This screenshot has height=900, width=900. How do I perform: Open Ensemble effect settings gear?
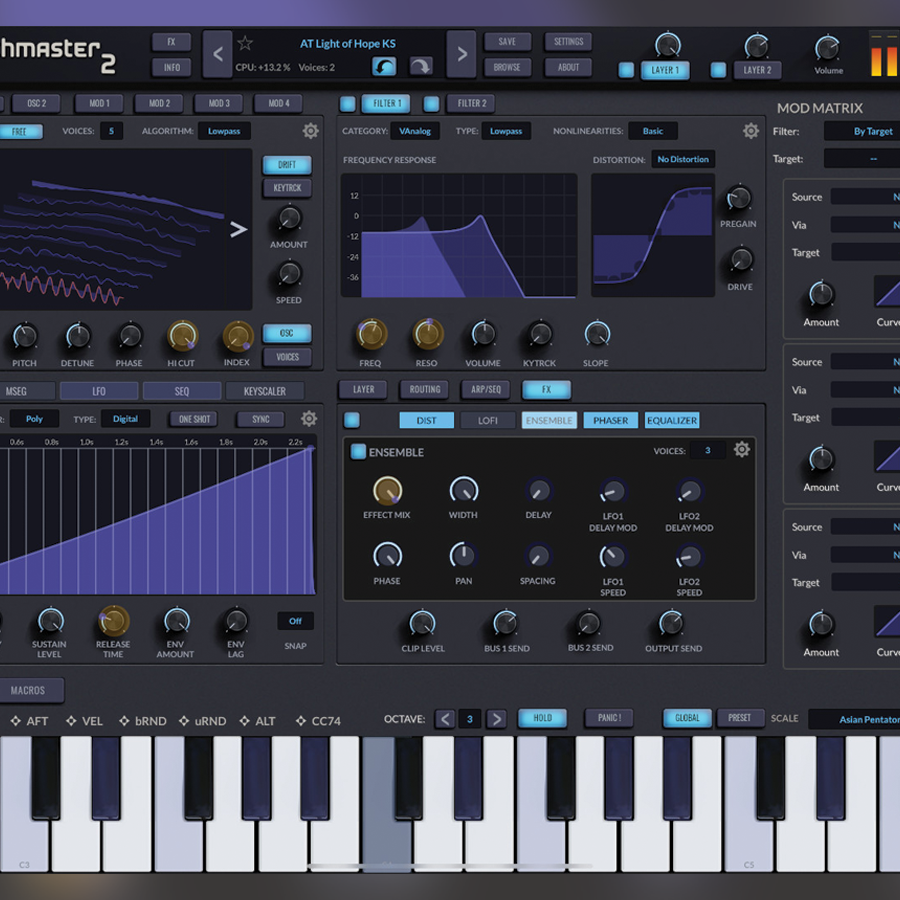coord(742,449)
